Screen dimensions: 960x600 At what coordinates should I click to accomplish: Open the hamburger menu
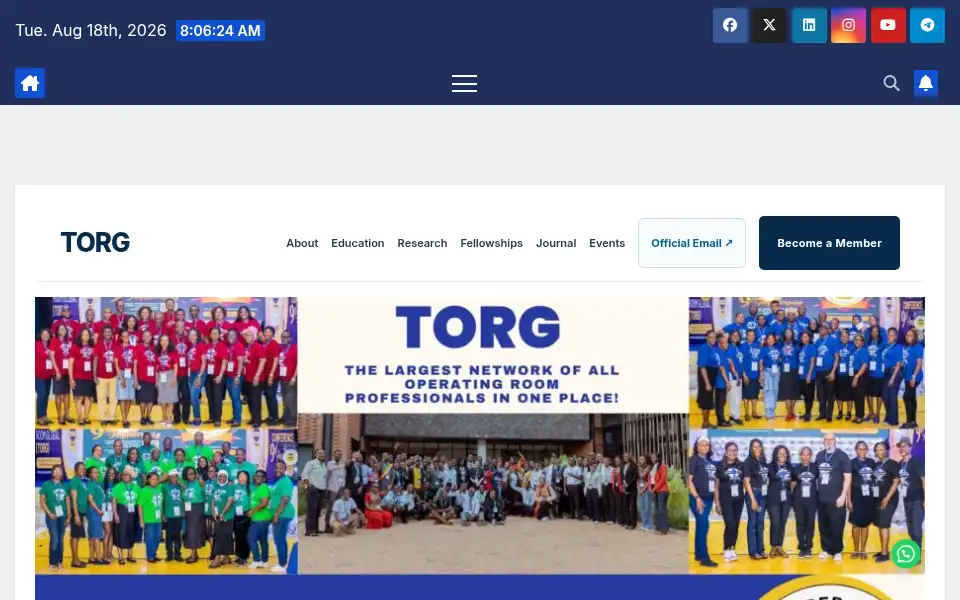click(465, 83)
